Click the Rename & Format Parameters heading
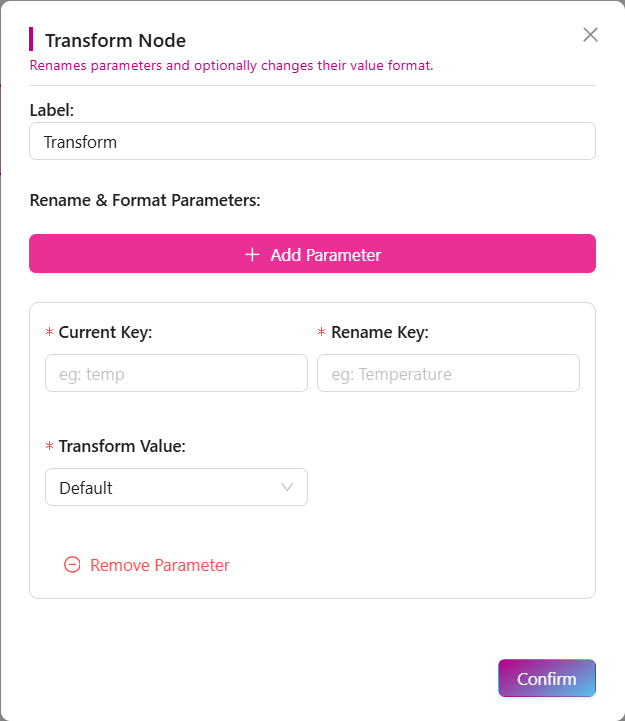The width and height of the screenshot is (625, 721). 145,200
